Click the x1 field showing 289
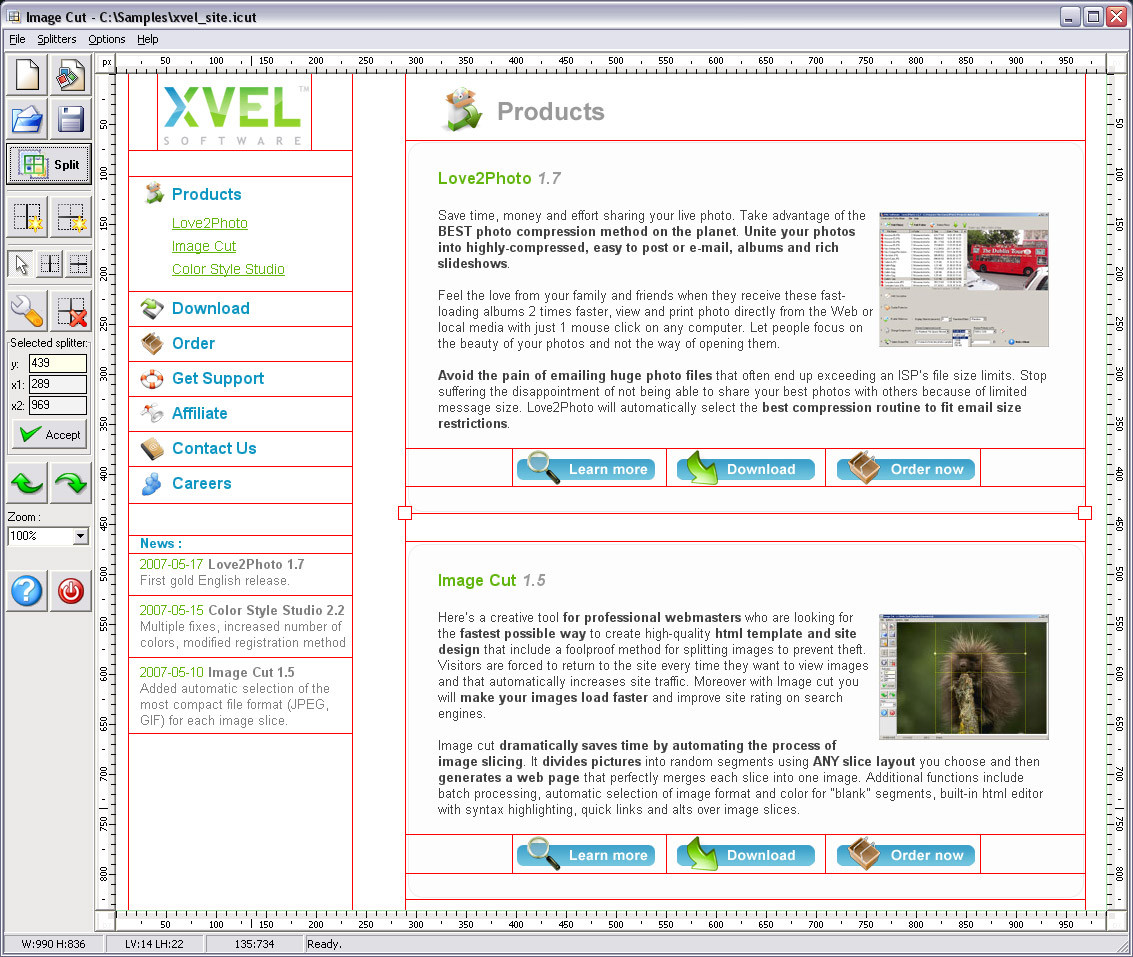The height and width of the screenshot is (957, 1133). coord(58,384)
